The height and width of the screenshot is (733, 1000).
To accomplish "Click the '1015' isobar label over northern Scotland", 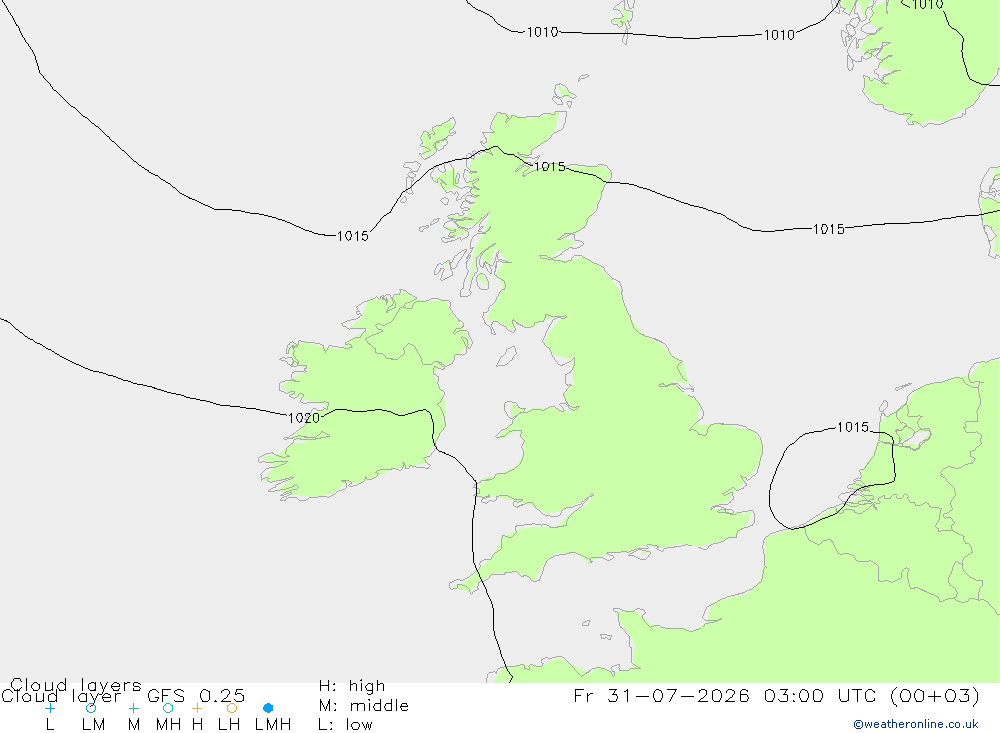I will [550, 167].
